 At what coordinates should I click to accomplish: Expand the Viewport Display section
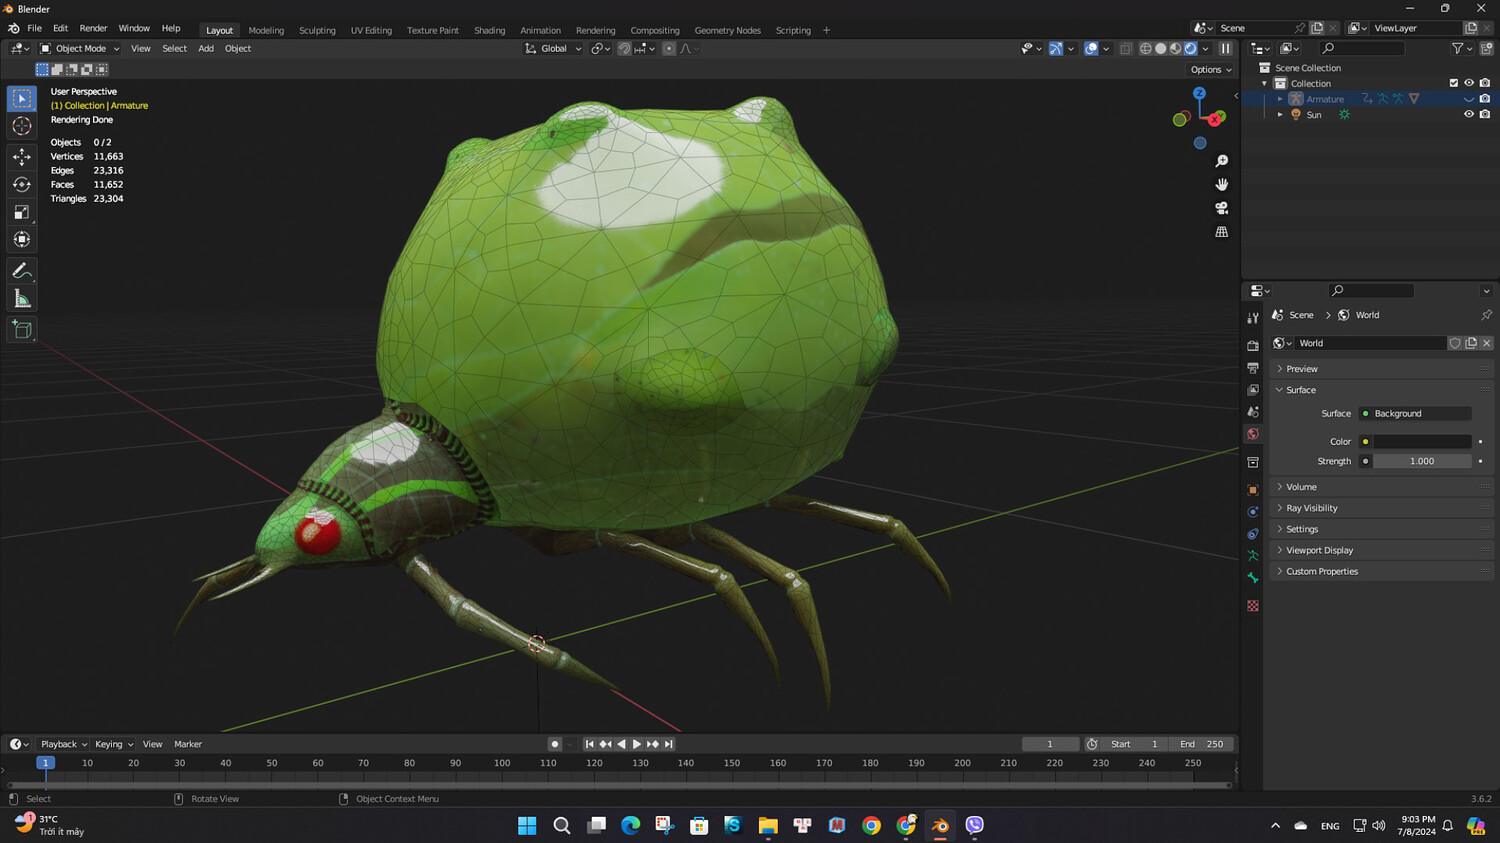click(x=1319, y=550)
